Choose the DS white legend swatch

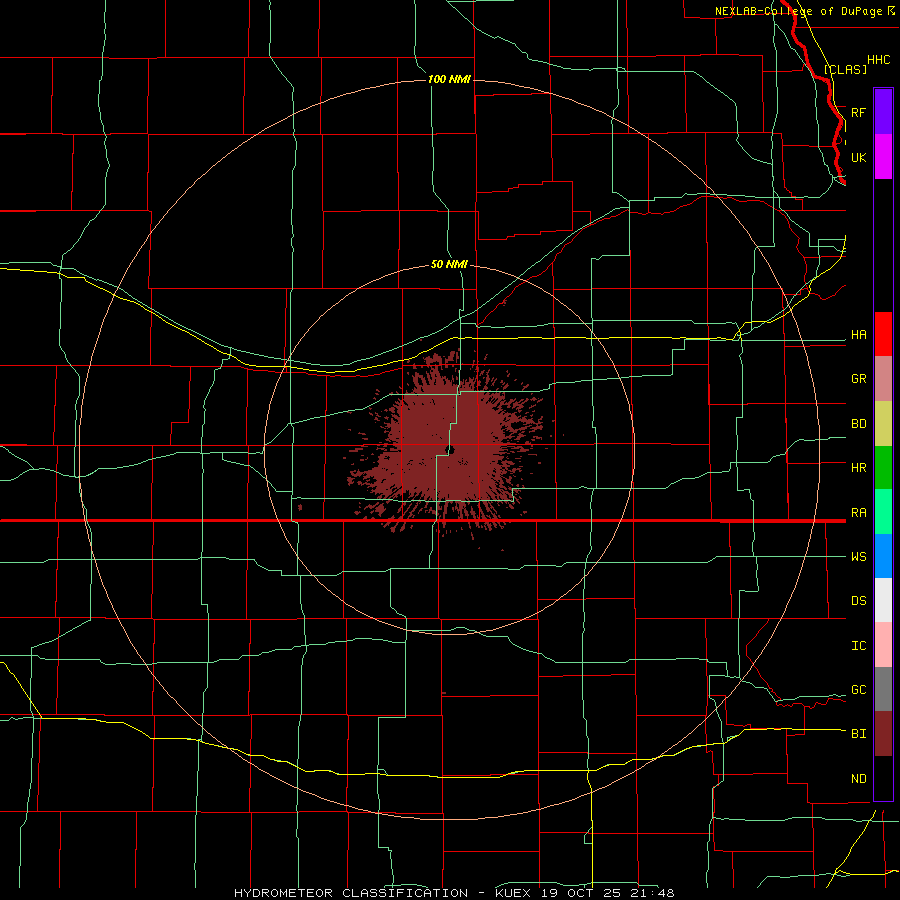tap(883, 600)
